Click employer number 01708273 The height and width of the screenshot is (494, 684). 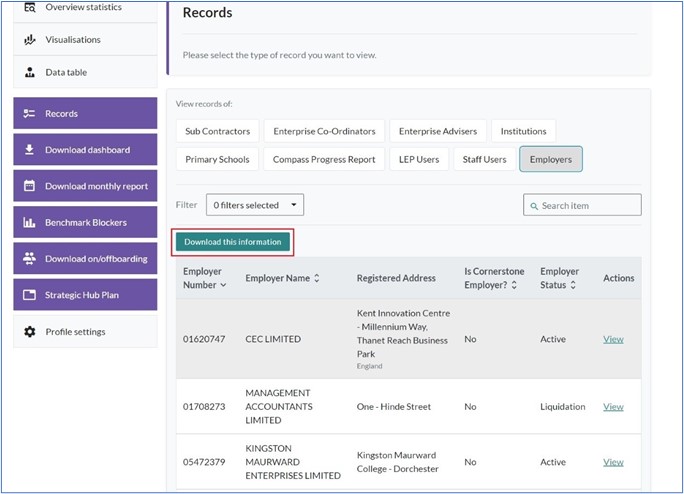tap(204, 407)
